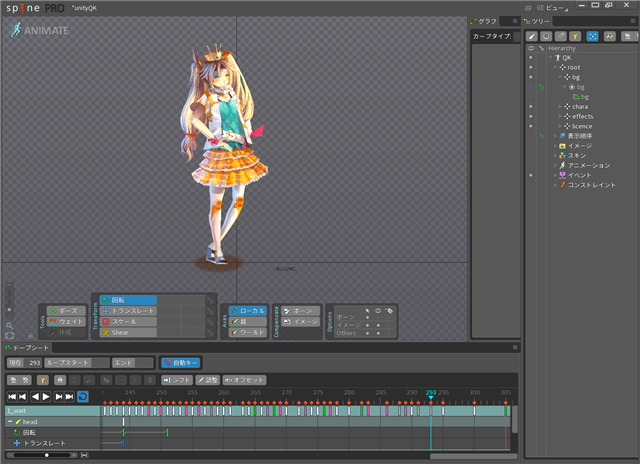Select the 回転 rotate transform tool
Screen dimensions: 640x464
point(128,300)
